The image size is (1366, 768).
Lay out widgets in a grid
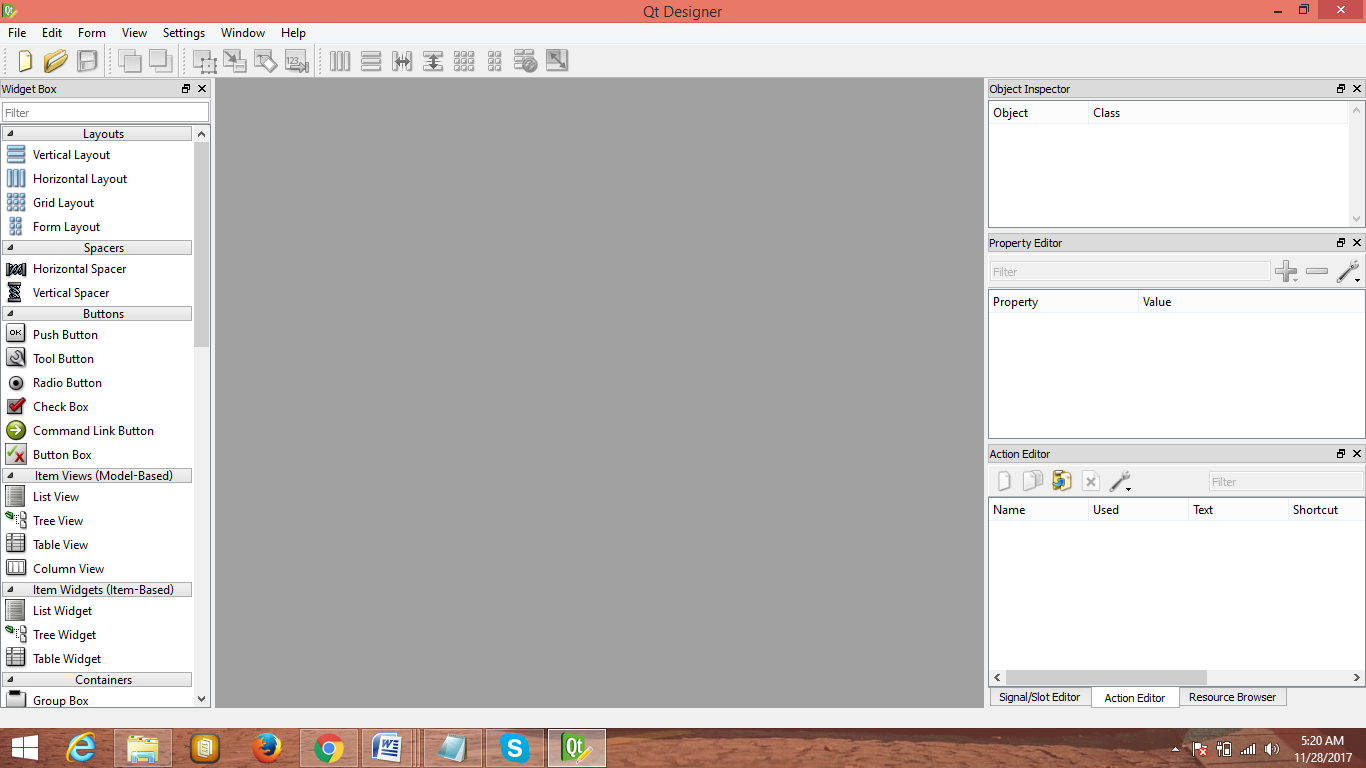464,61
